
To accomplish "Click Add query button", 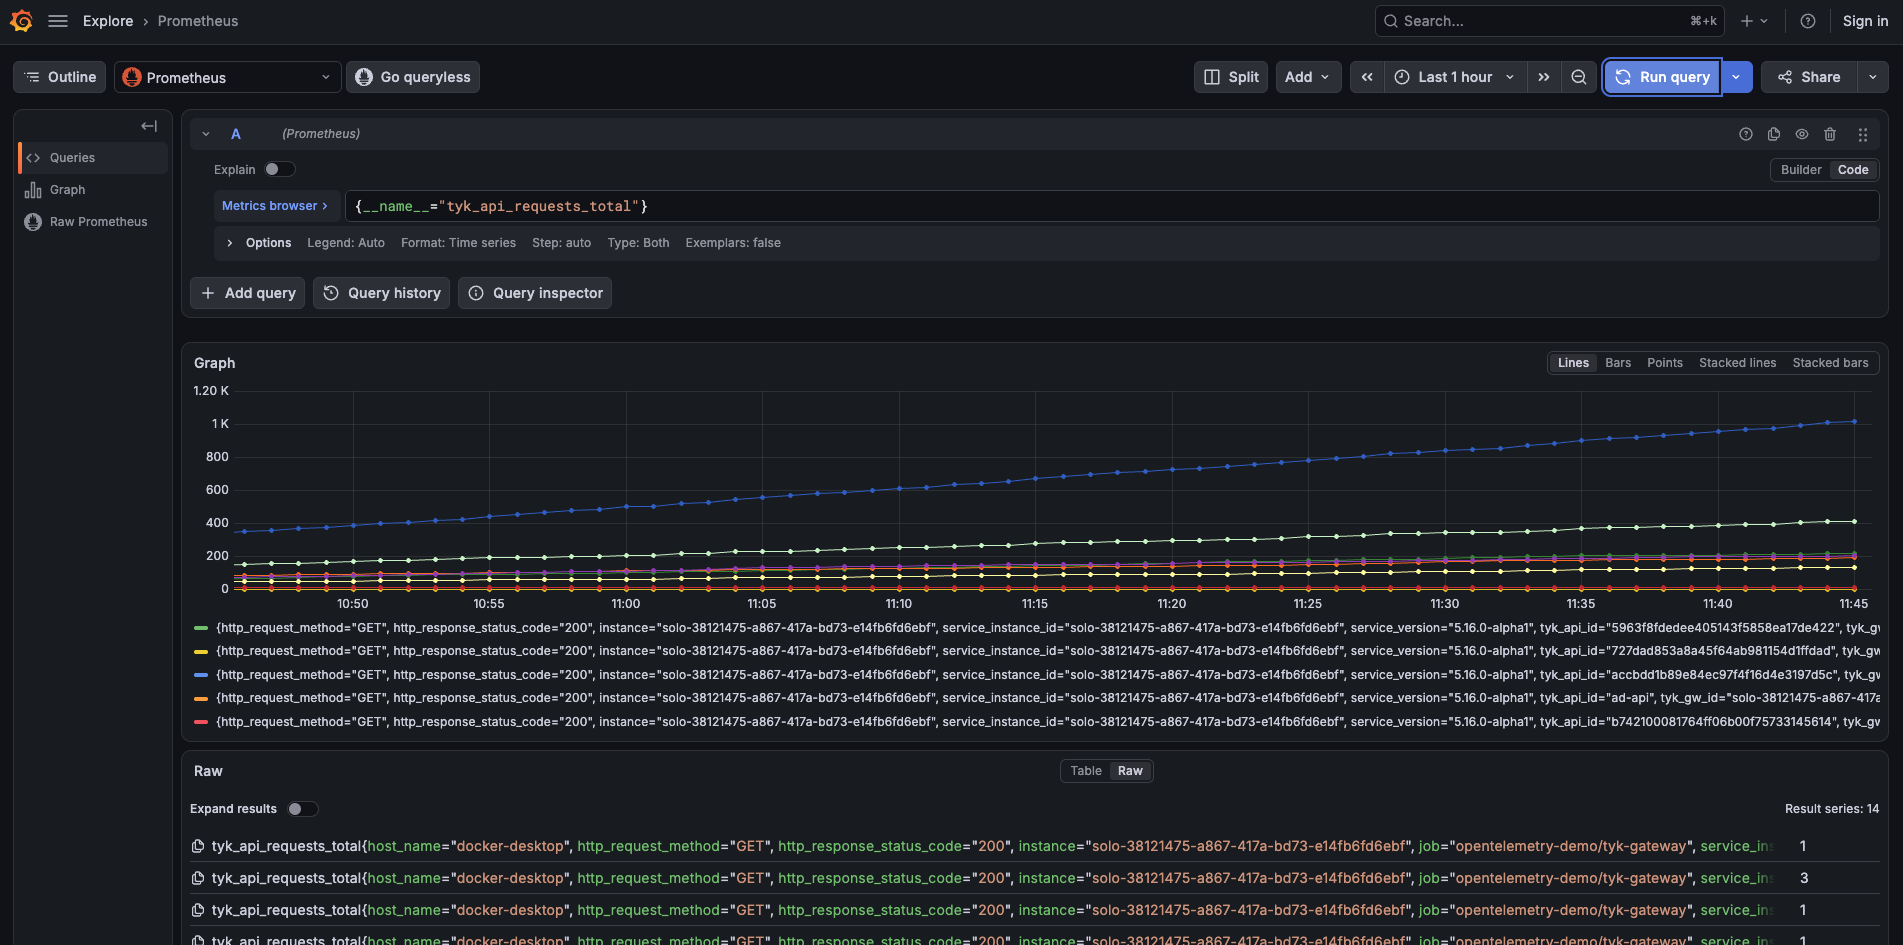I will pyautogui.click(x=248, y=293).
